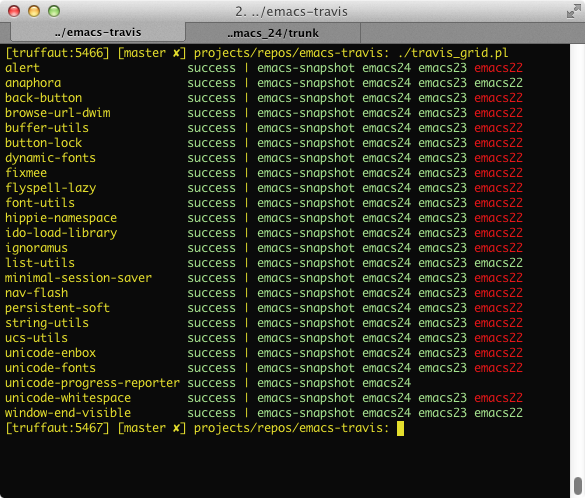The image size is (585, 498).
Task: Click the red emacs22 entry on alert row
Action: [498, 68]
